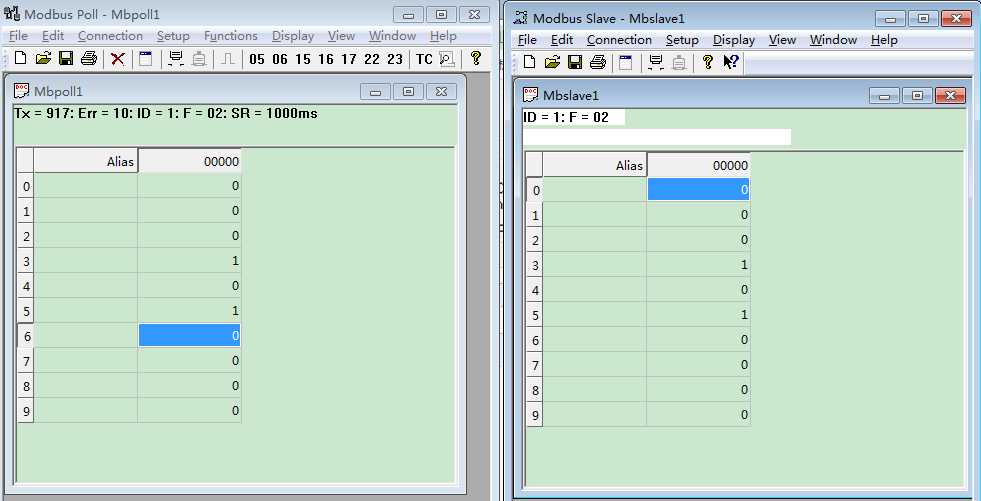Open Display menu in Modbus Slave

tap(734, 39)
